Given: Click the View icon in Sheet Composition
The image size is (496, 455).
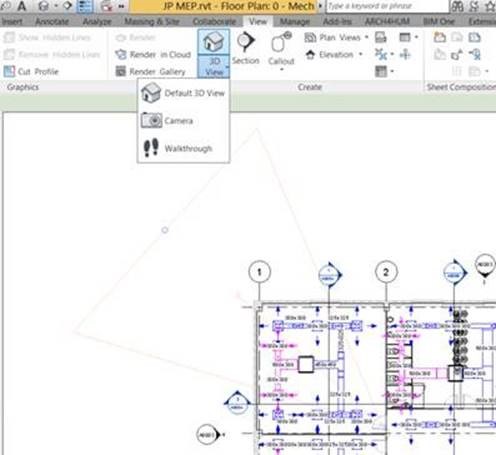Looking at the screenshot, I should (x=457, y=37).
